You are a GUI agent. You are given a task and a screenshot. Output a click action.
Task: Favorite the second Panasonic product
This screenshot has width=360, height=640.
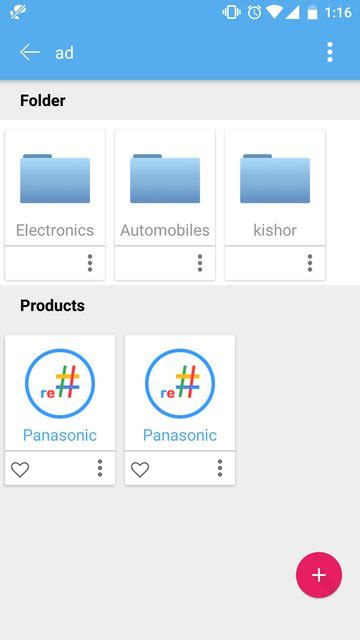pos(140,469)
